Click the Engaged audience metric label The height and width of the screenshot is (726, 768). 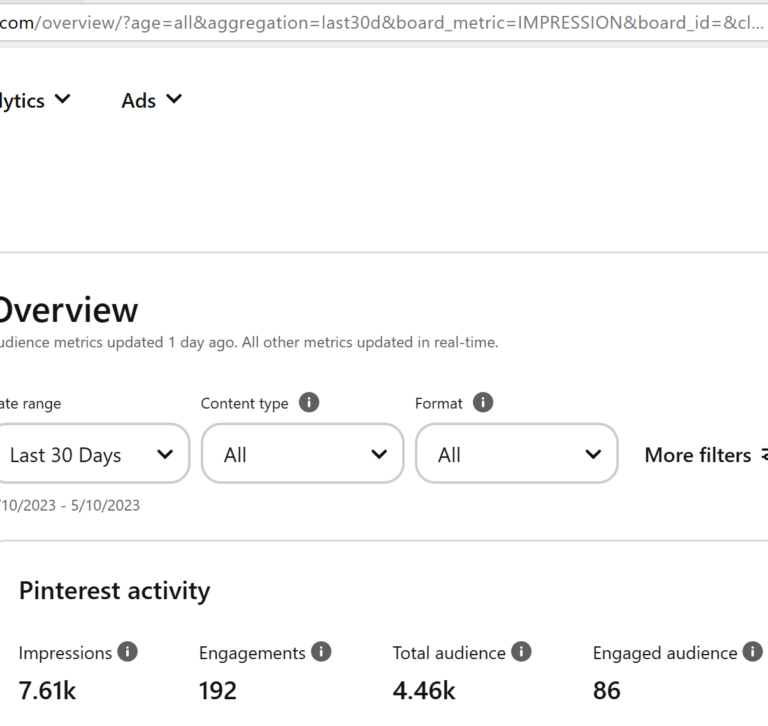665,653
